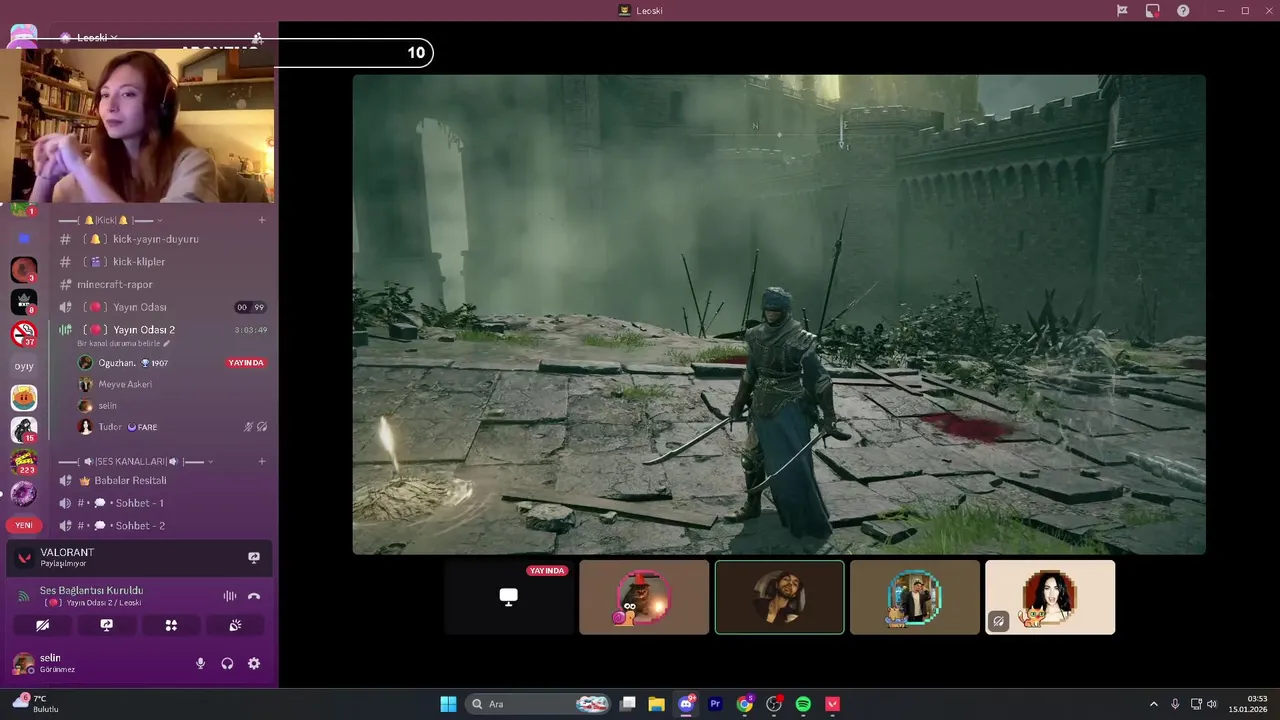This screenshot has height=720, width=1280.
Task: Open the red server icon with badge 3
Action: click(24, 269)
